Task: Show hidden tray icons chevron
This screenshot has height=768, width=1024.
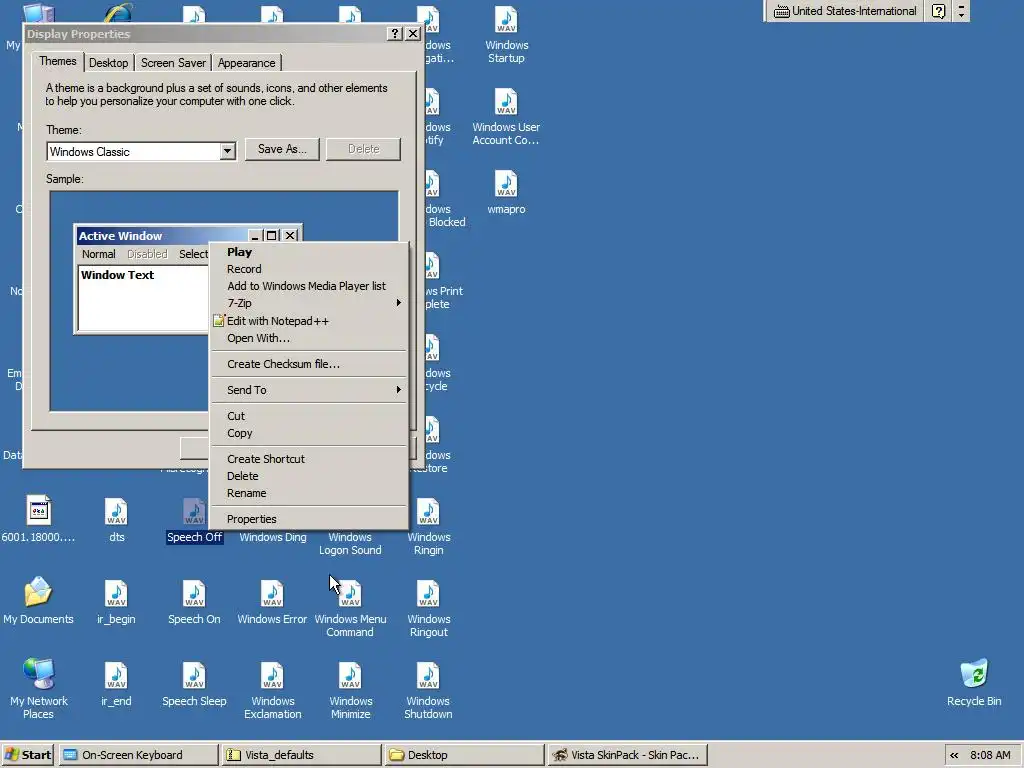Action: point(954,755)
